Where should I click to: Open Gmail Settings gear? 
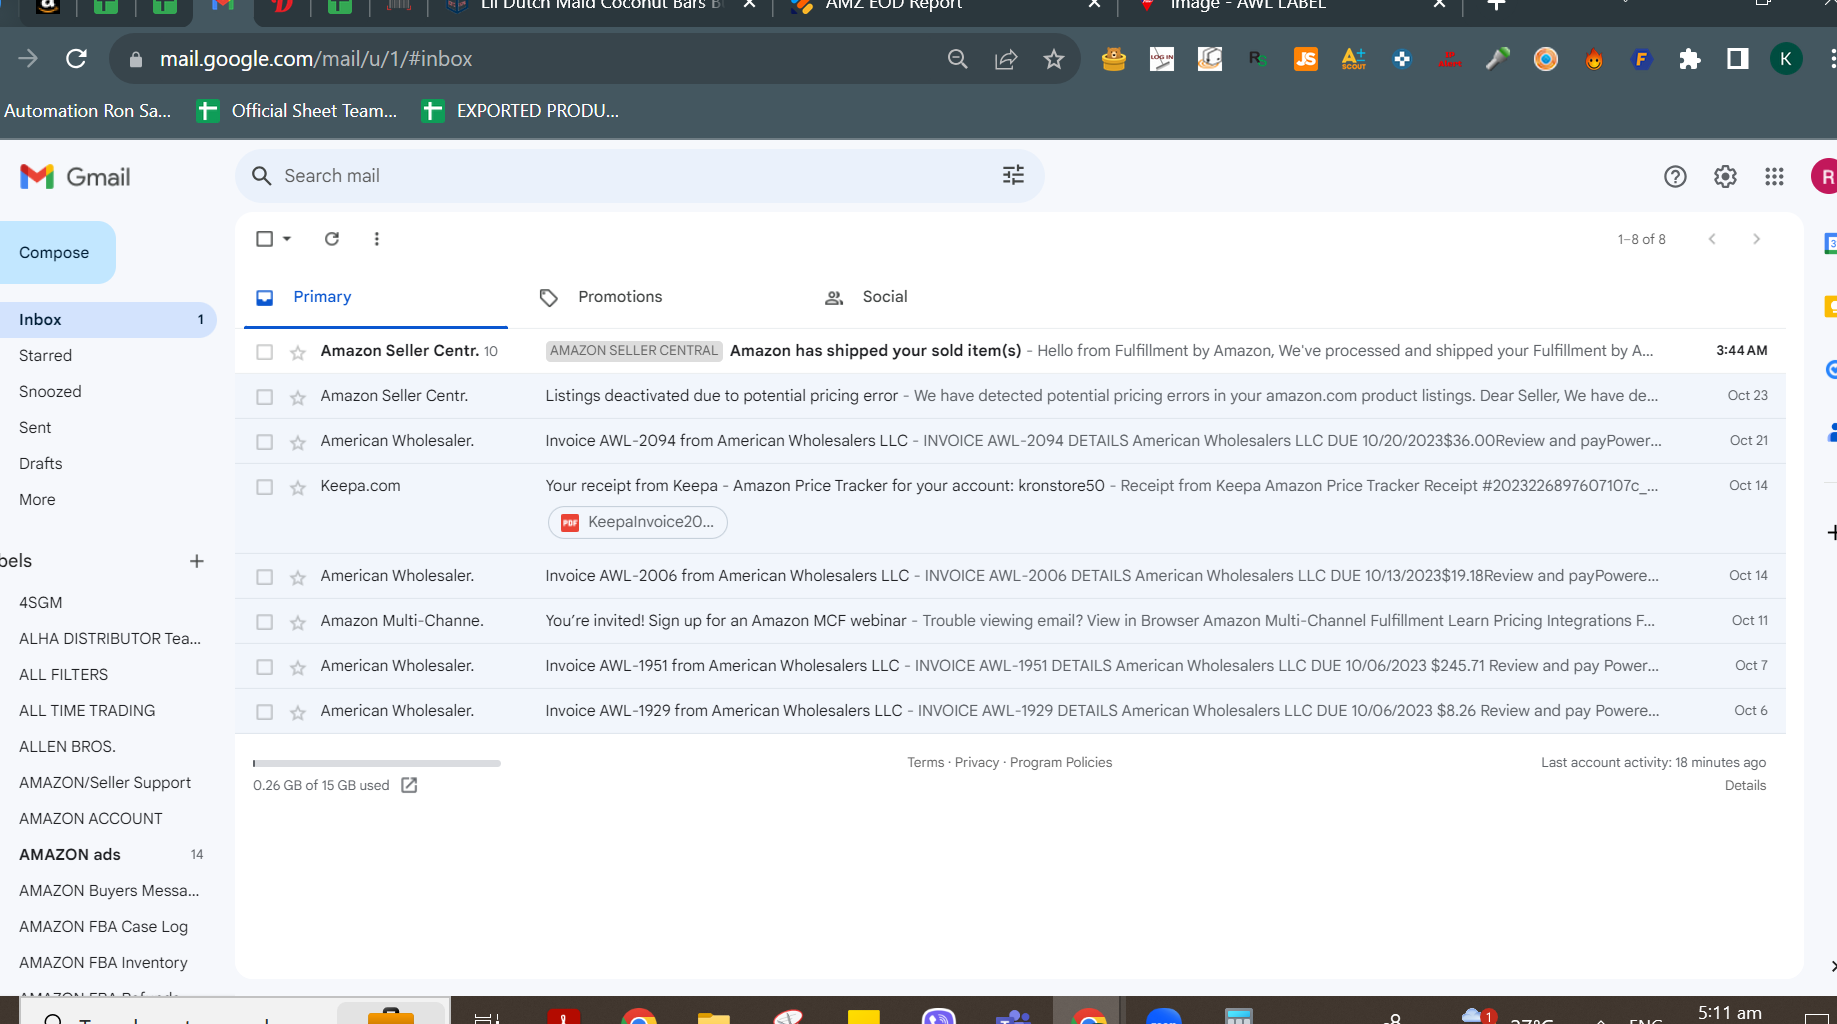click(1725, 177)
